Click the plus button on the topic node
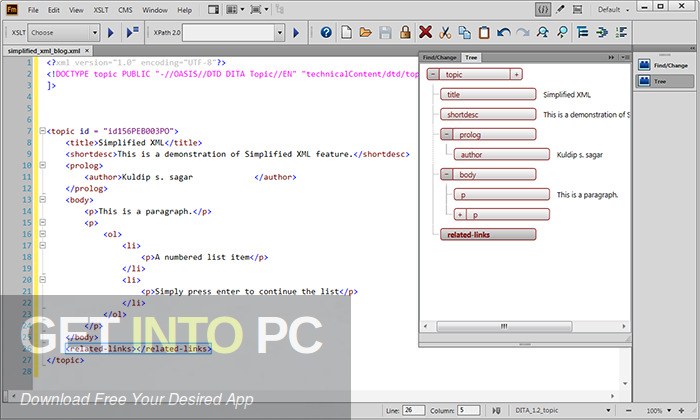The image size is (700, 420). point(516,75)
